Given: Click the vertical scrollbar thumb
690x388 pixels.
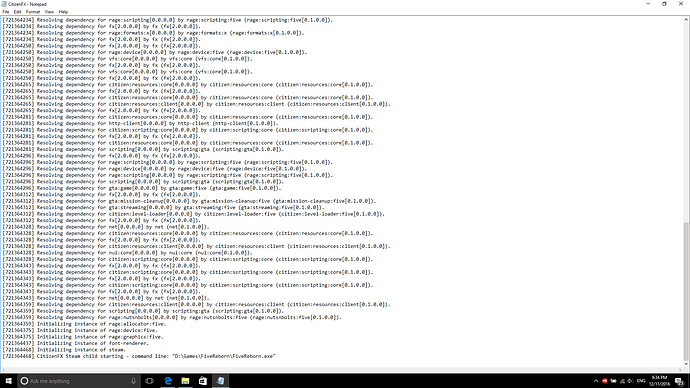Looking at the screenshot, I should 686,290.
